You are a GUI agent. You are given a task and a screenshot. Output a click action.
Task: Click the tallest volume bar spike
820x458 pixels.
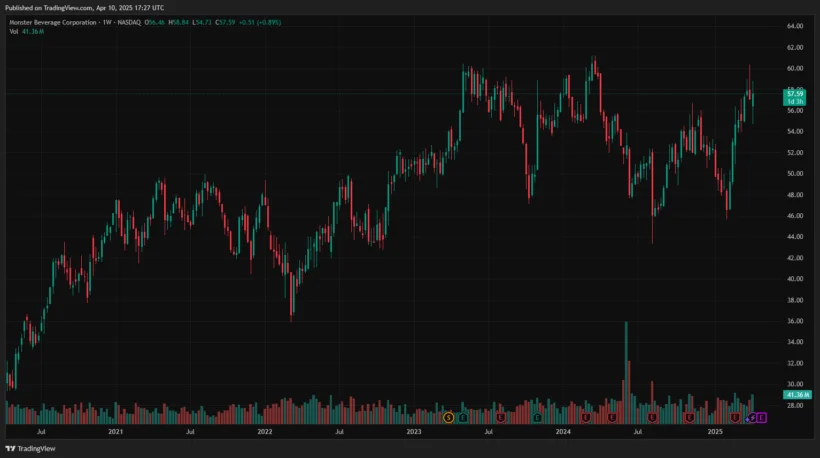coord(627,372)
